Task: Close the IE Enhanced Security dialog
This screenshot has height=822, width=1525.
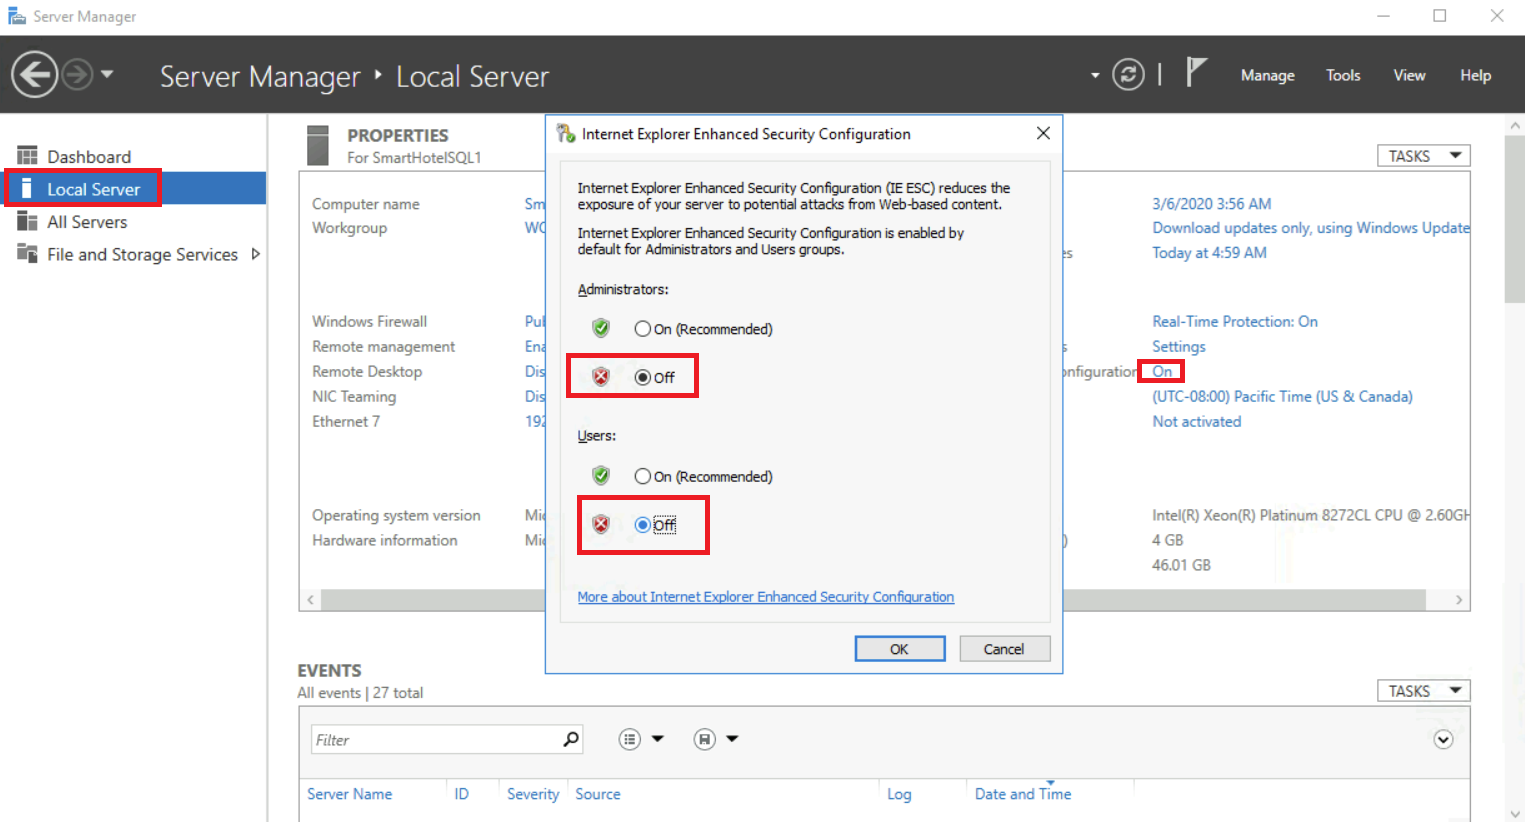Action: pos(1043,133)
